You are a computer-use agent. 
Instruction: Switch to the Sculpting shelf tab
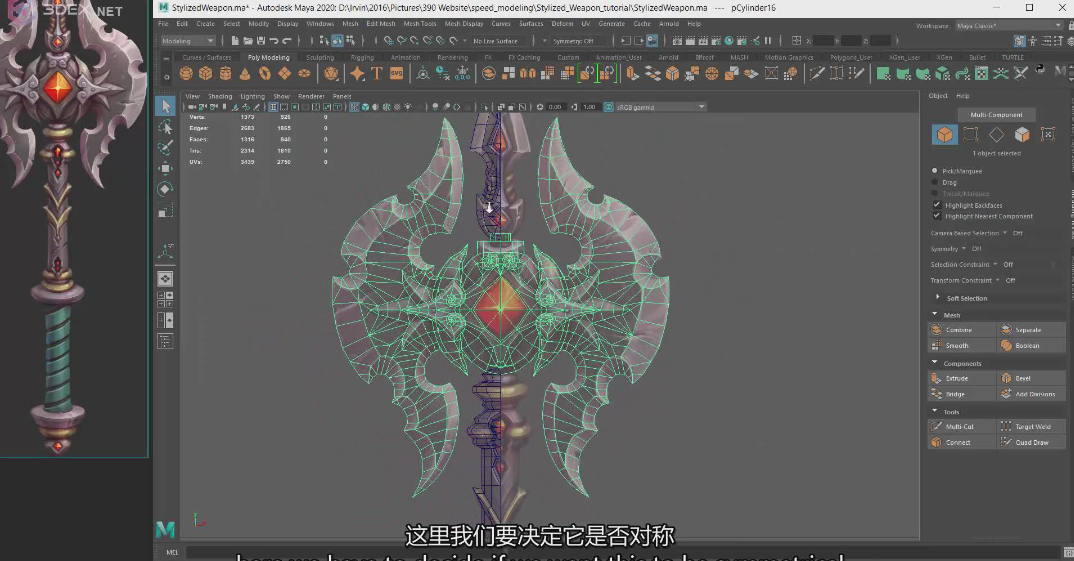(320, 58)
